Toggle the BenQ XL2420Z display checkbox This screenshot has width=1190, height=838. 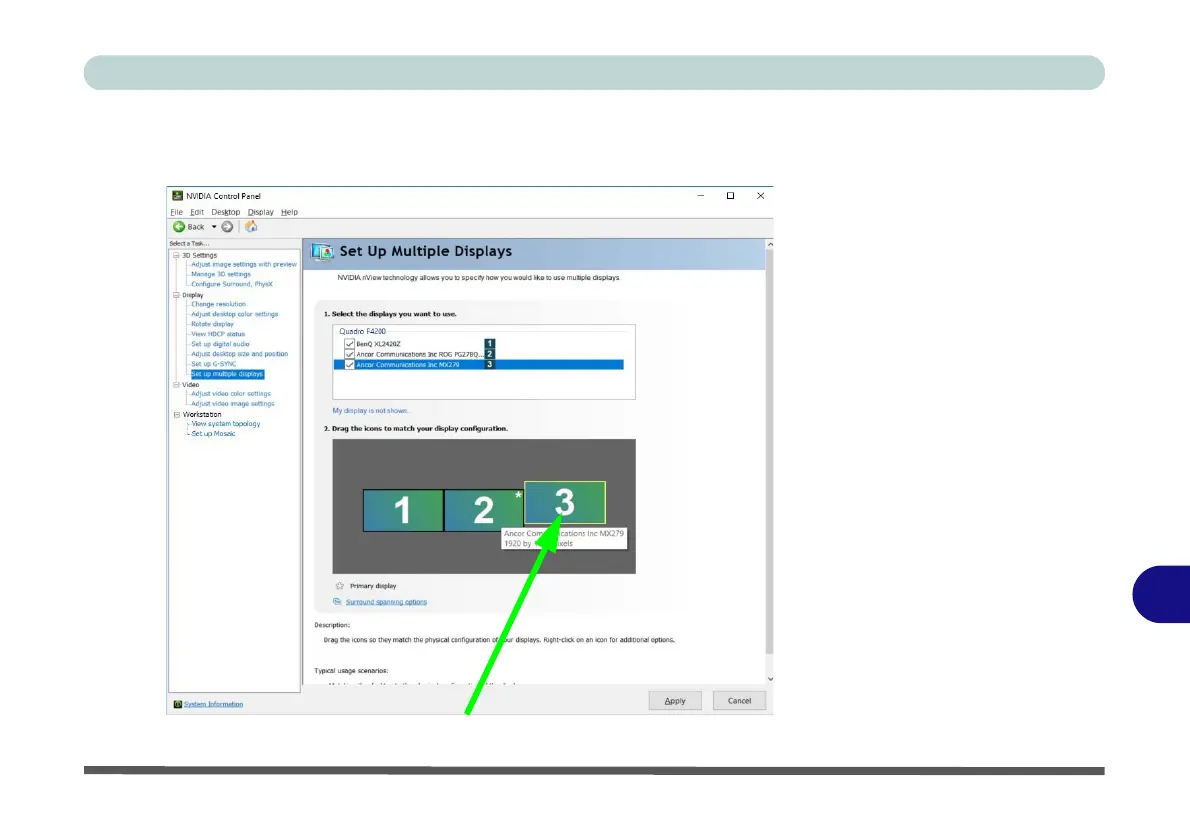[x=349, y=344]
